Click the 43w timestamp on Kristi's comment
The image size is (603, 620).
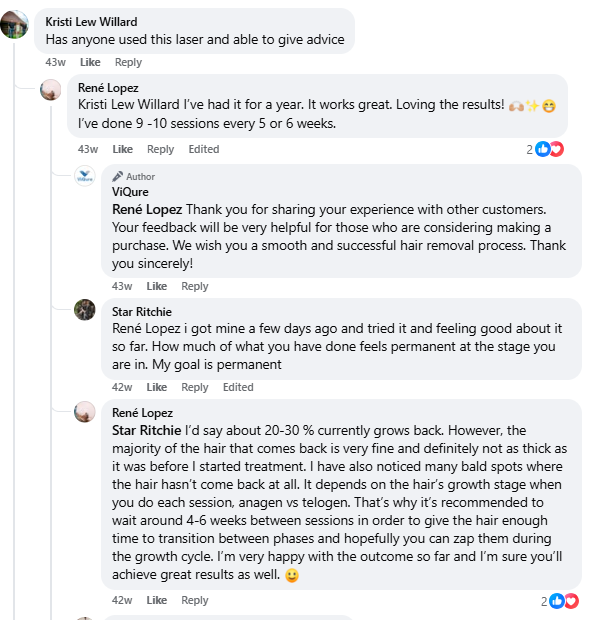(x=56, y=62)
